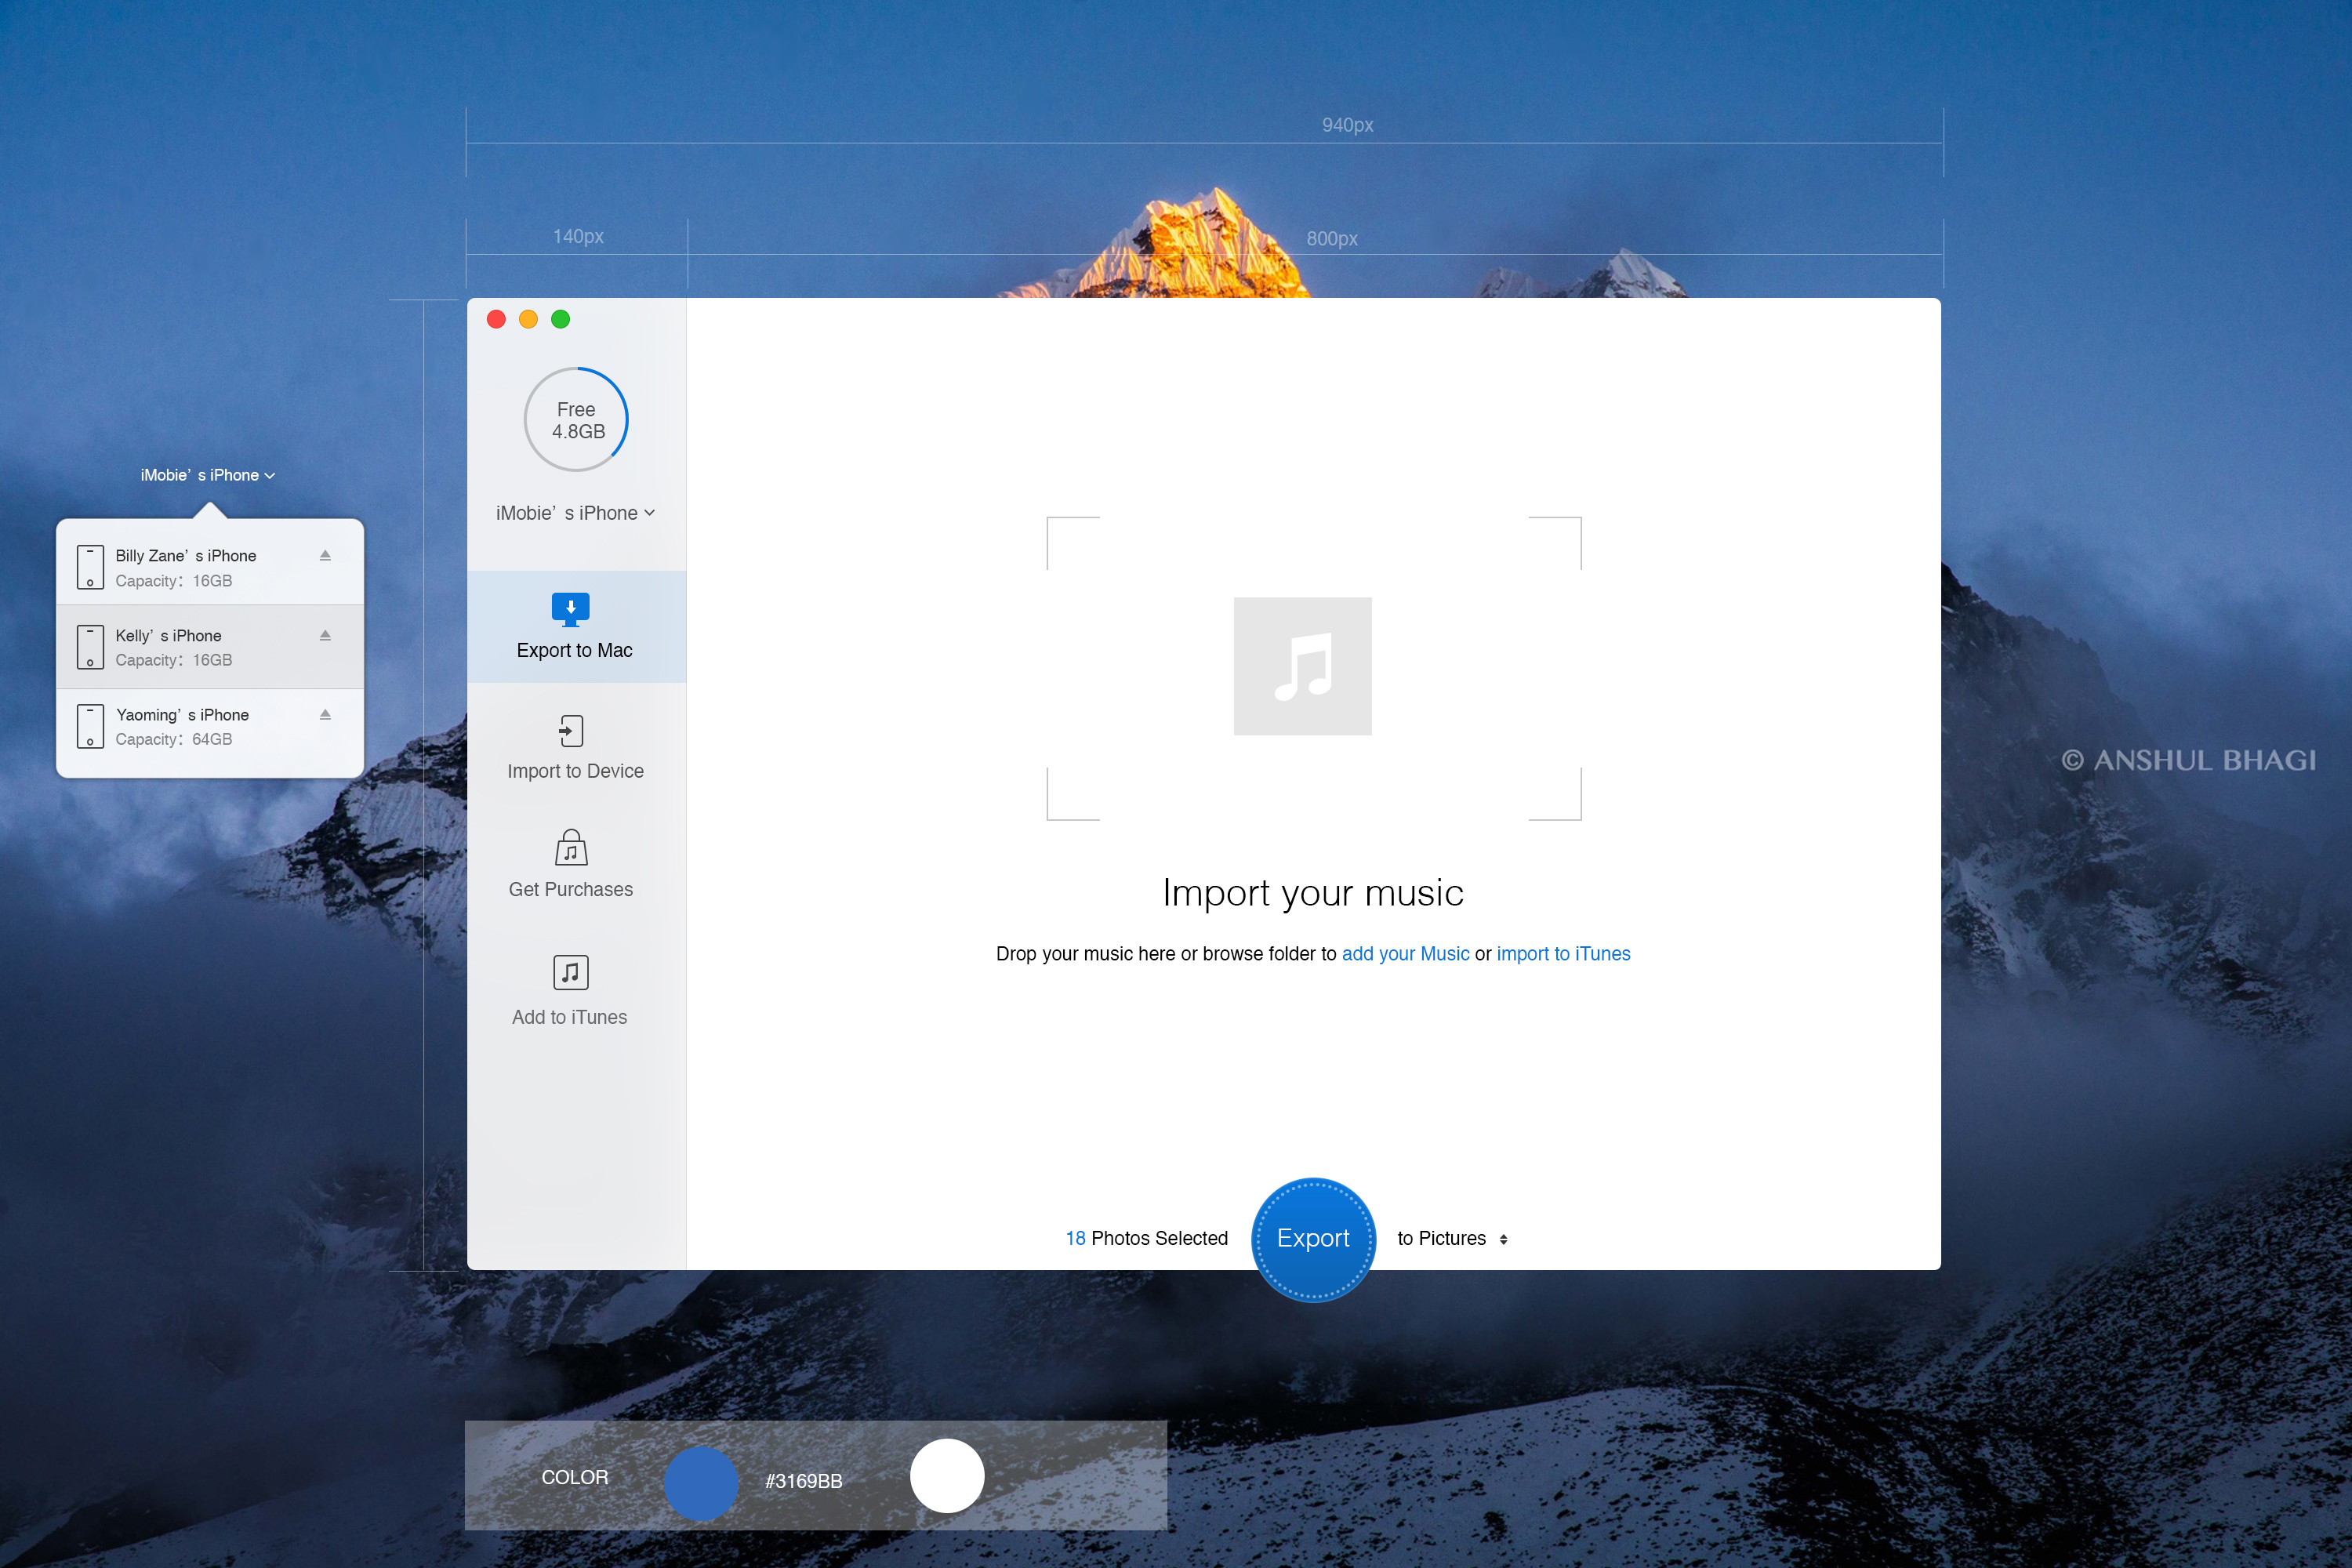
Task: Click phone icon beside Kelly's iPhone
Action: point(90,647)
